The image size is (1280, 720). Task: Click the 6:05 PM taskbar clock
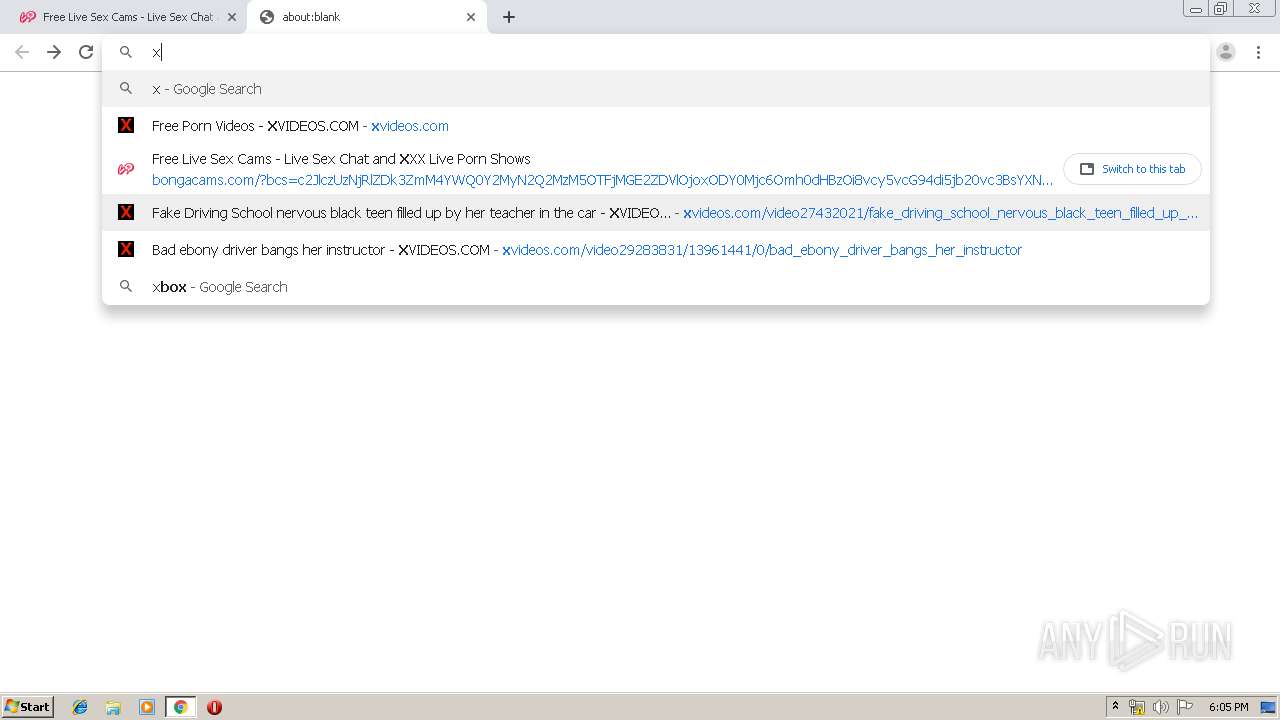tap(1228, 707)
